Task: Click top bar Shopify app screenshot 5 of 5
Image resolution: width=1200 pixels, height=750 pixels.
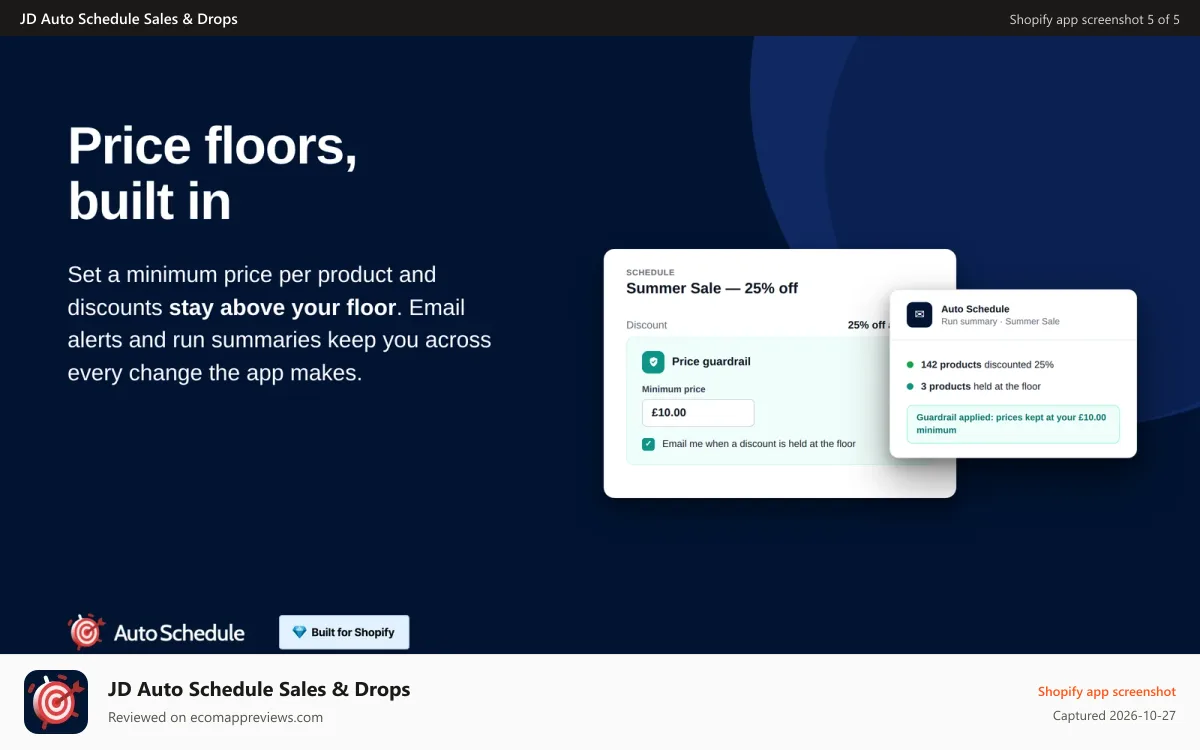Action: click(1094, 19)
